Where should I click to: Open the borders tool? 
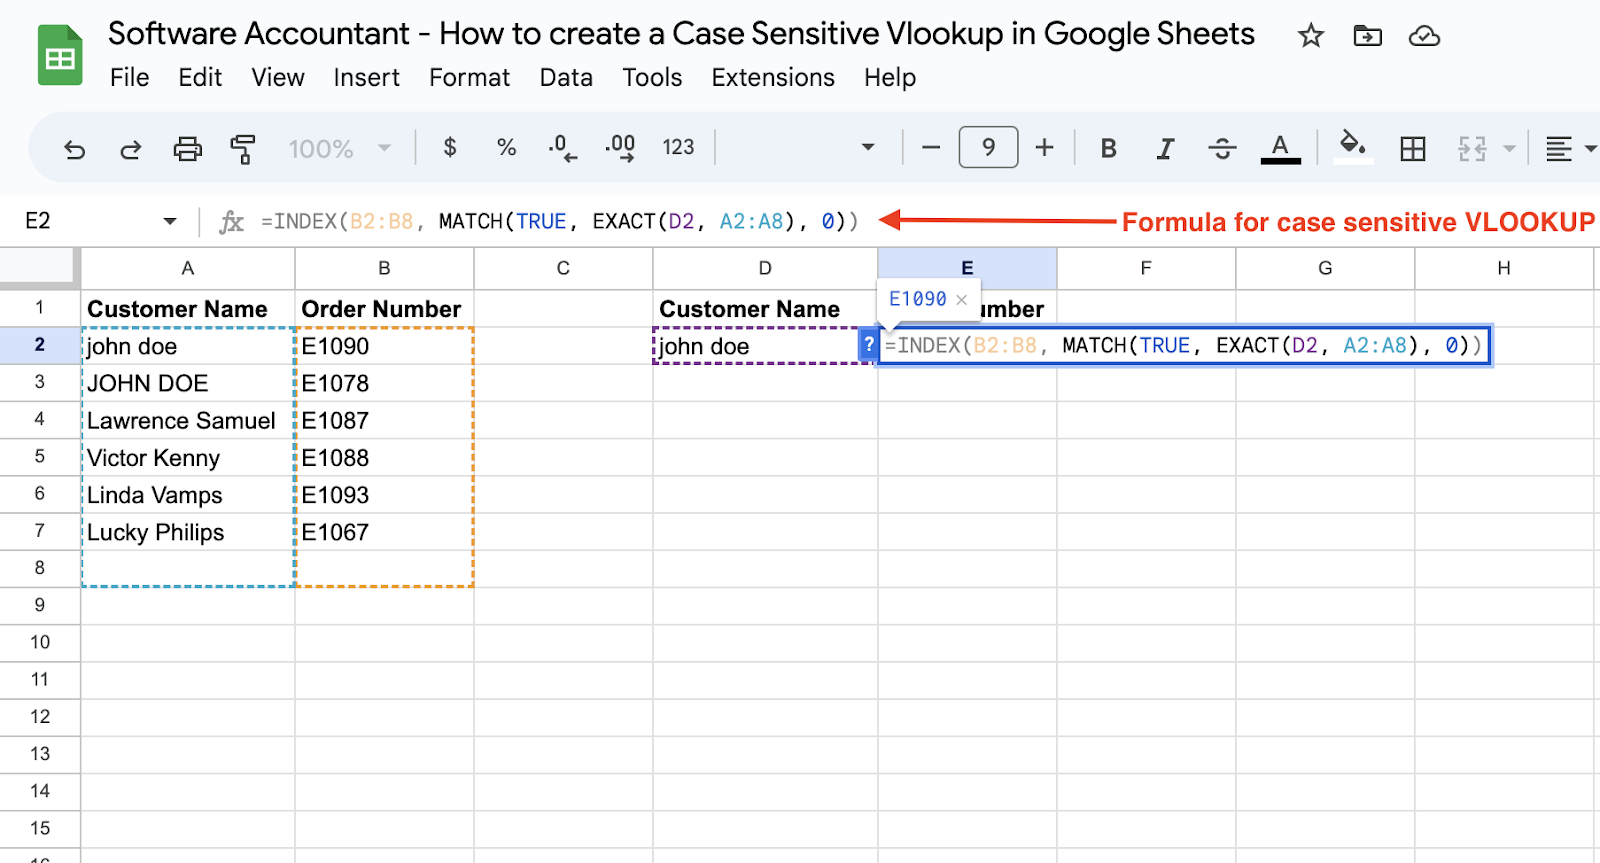point(1413,149)
